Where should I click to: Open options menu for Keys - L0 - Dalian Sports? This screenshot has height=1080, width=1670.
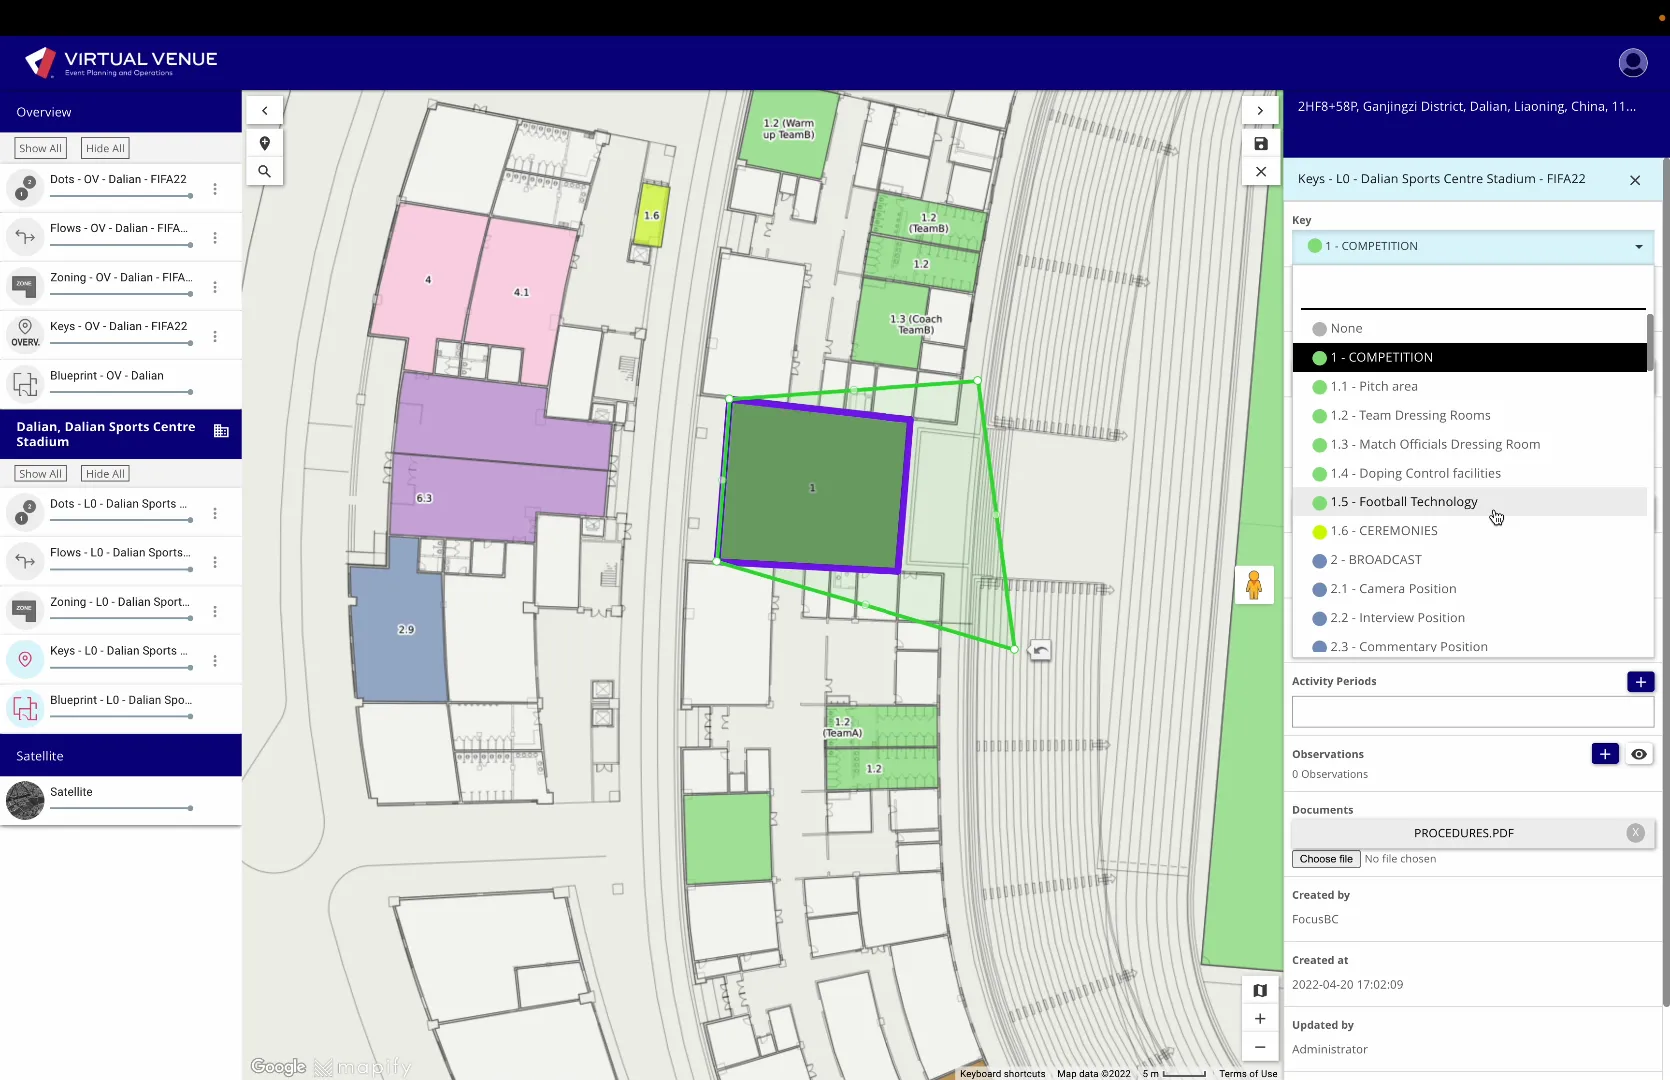coord(215,661)
